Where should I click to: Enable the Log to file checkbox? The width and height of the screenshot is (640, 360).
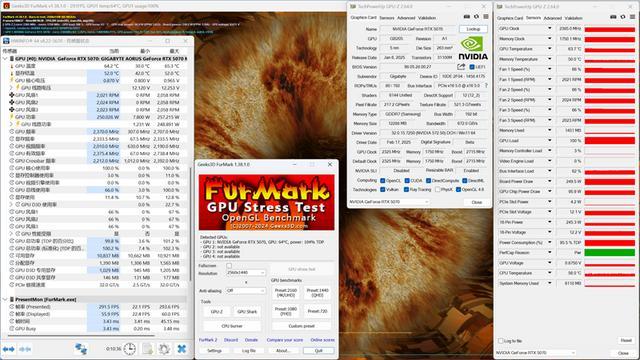(501, 340)
